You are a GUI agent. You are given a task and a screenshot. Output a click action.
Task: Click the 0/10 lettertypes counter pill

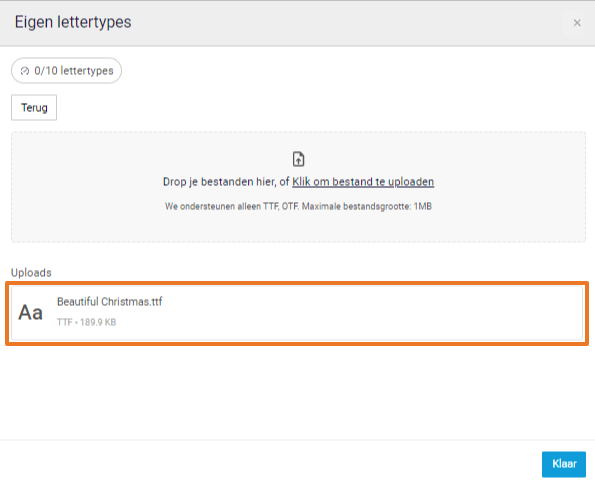(66, 71)
